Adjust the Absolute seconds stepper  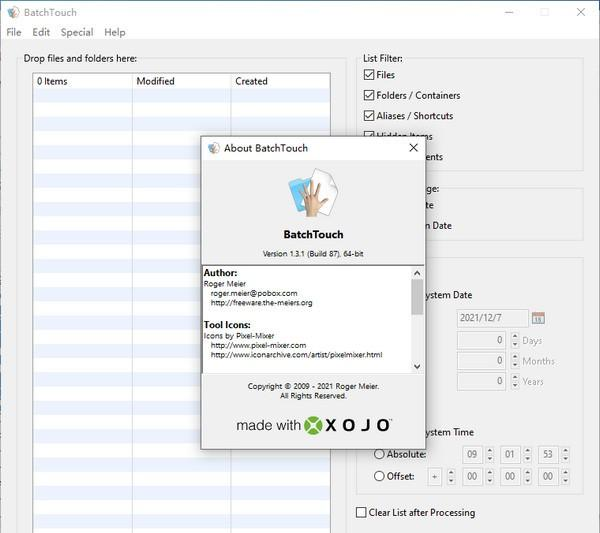click(566, 454)
